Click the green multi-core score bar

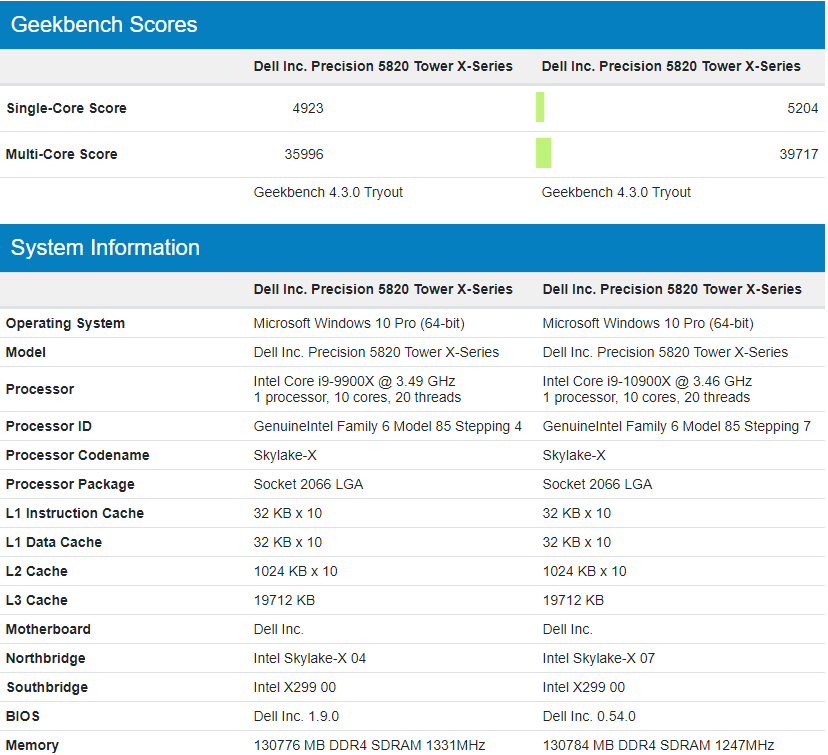point(543,152)
